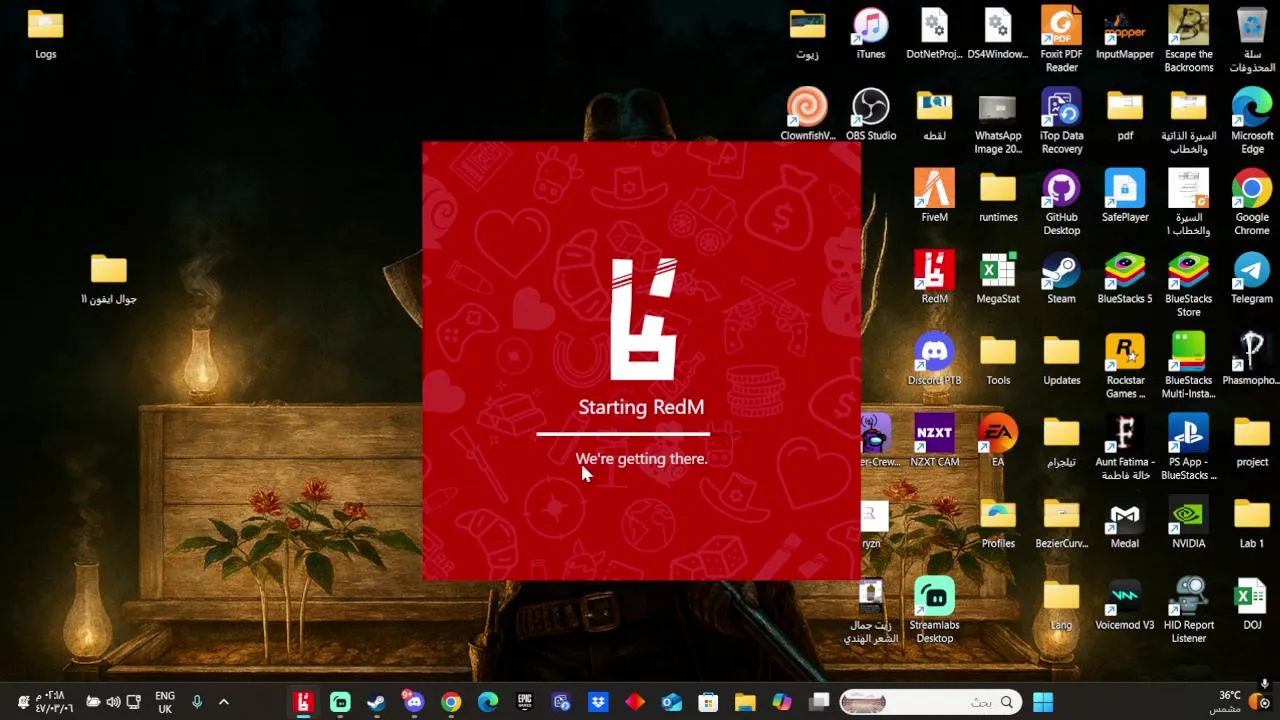Launch Google Chrome from the desktop
Screen dimensions: 1280x720
point(1252,204)
